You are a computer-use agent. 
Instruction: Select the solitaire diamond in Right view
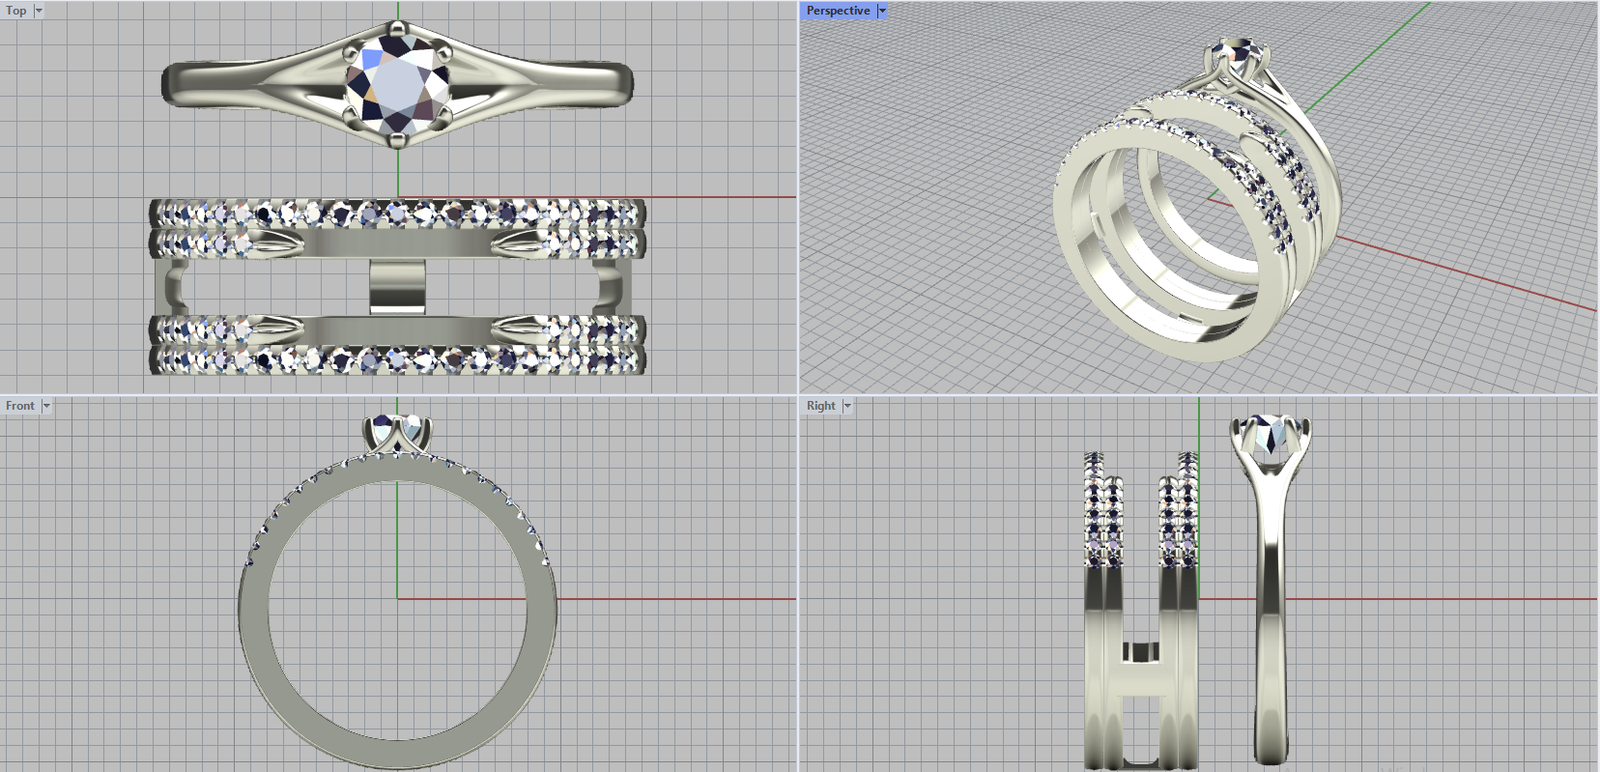tap(1269, 434)
